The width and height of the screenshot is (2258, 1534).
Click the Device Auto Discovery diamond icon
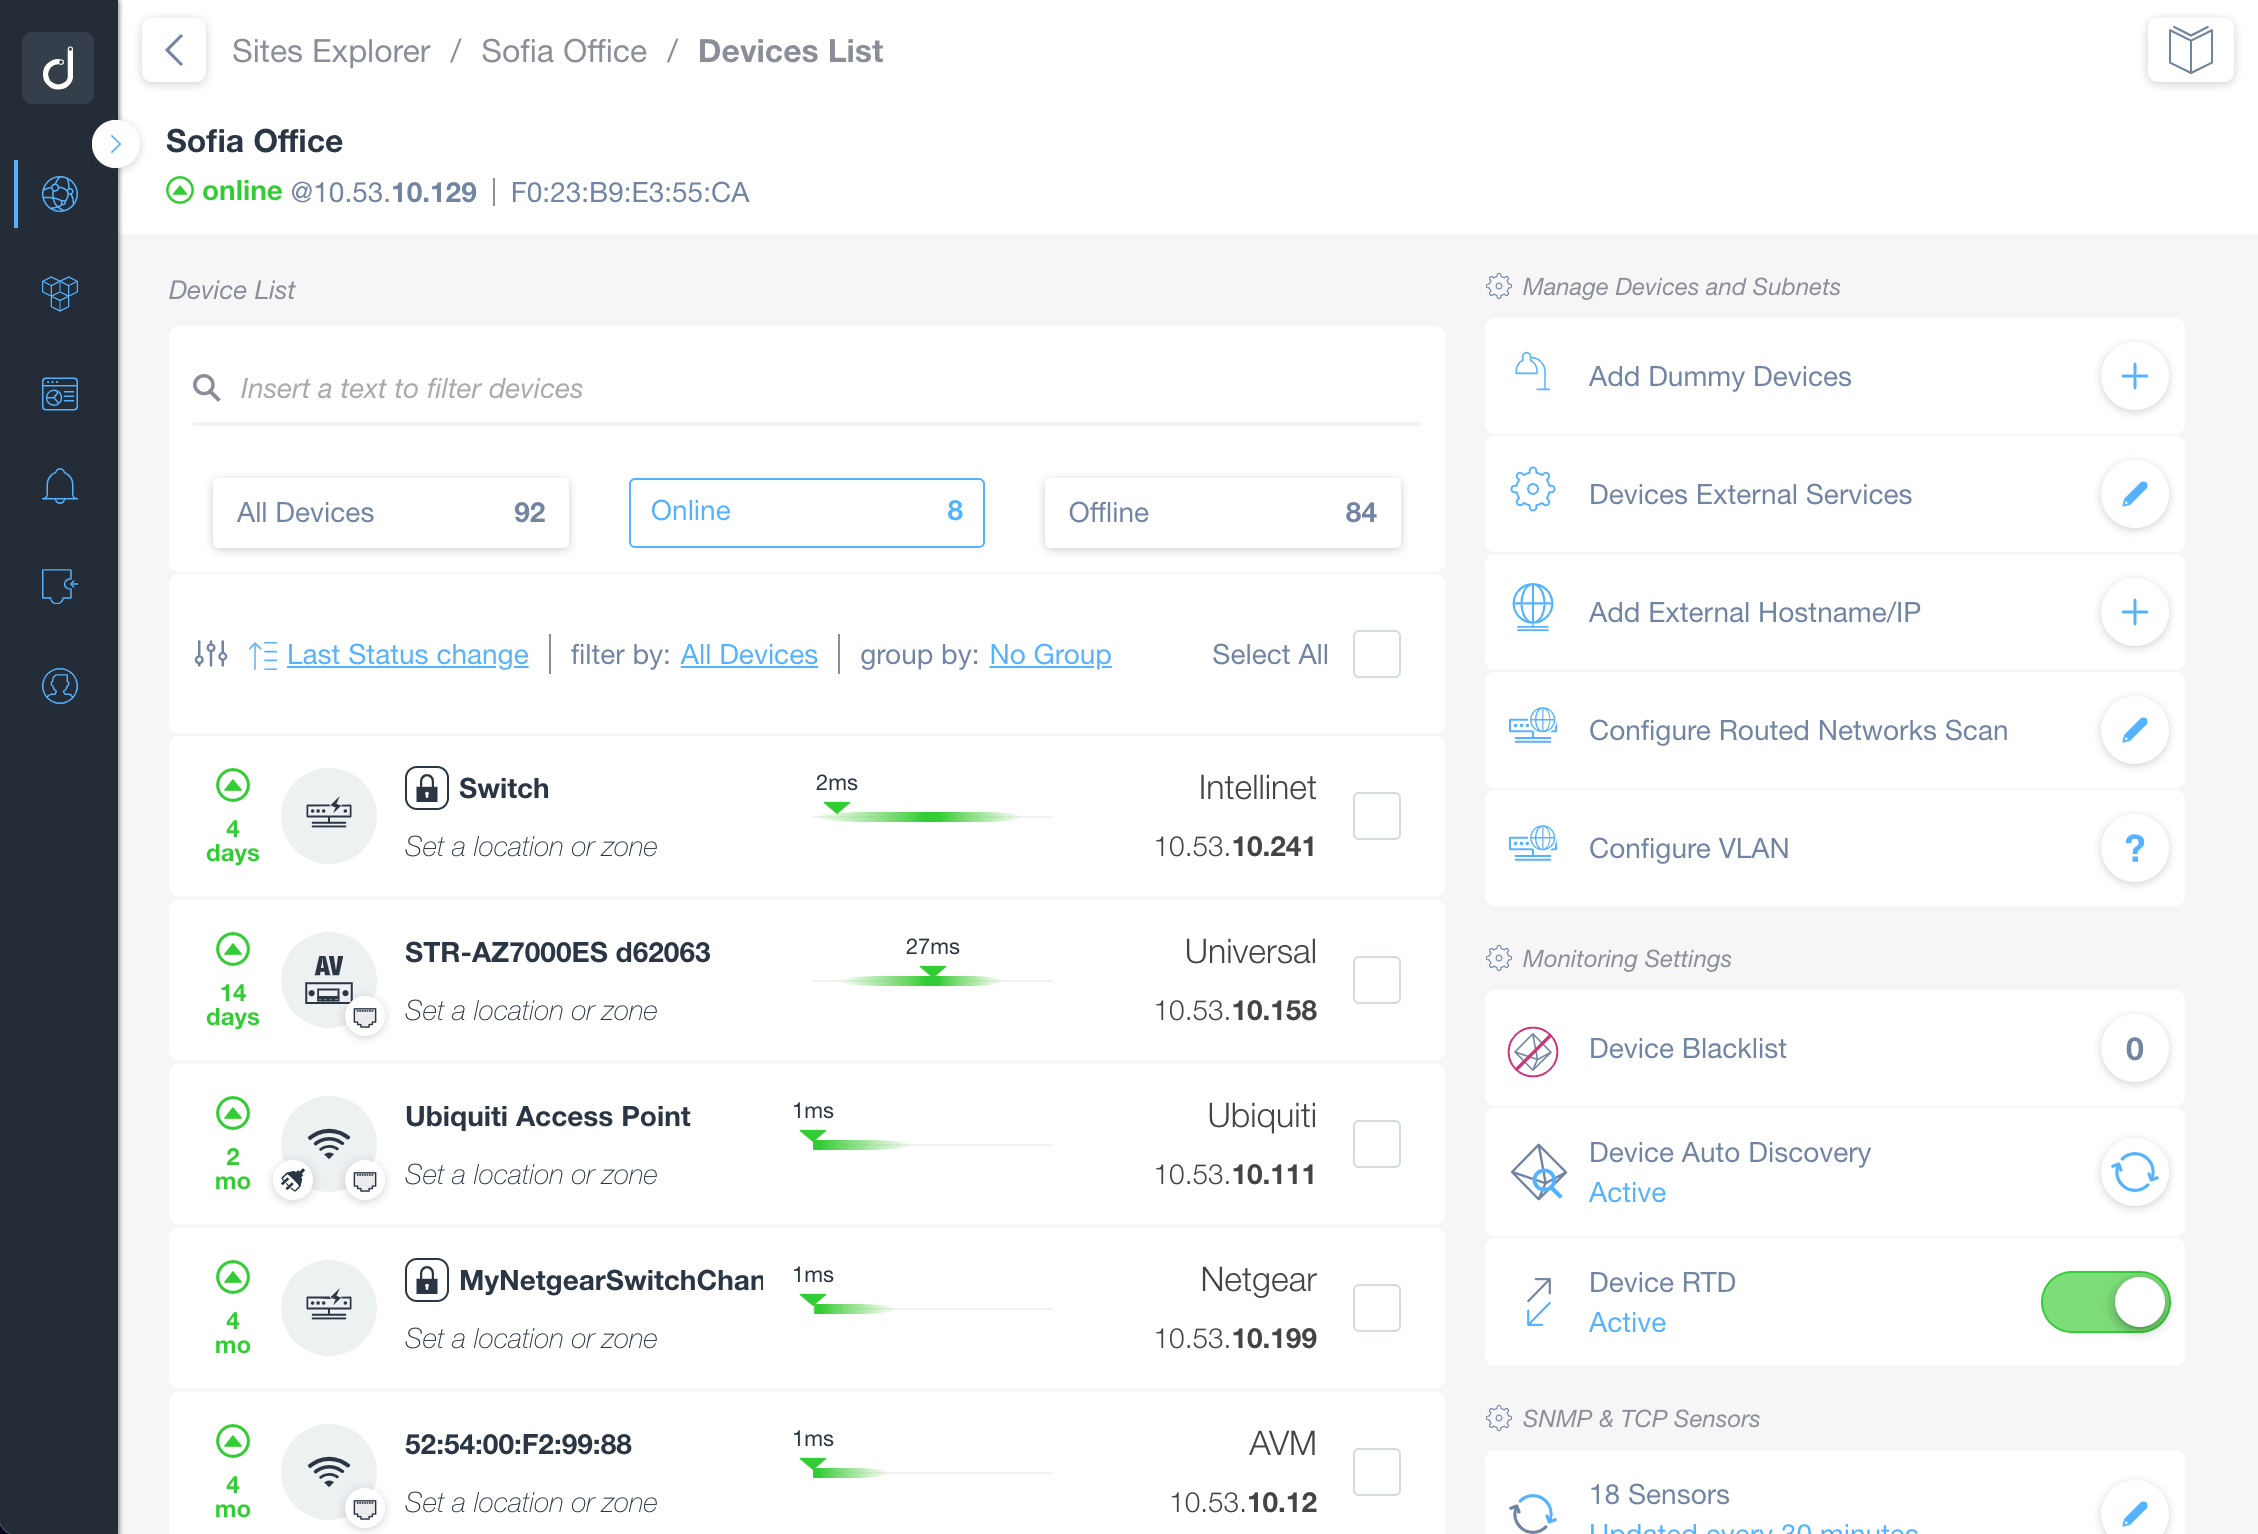click(1538, 1172)
